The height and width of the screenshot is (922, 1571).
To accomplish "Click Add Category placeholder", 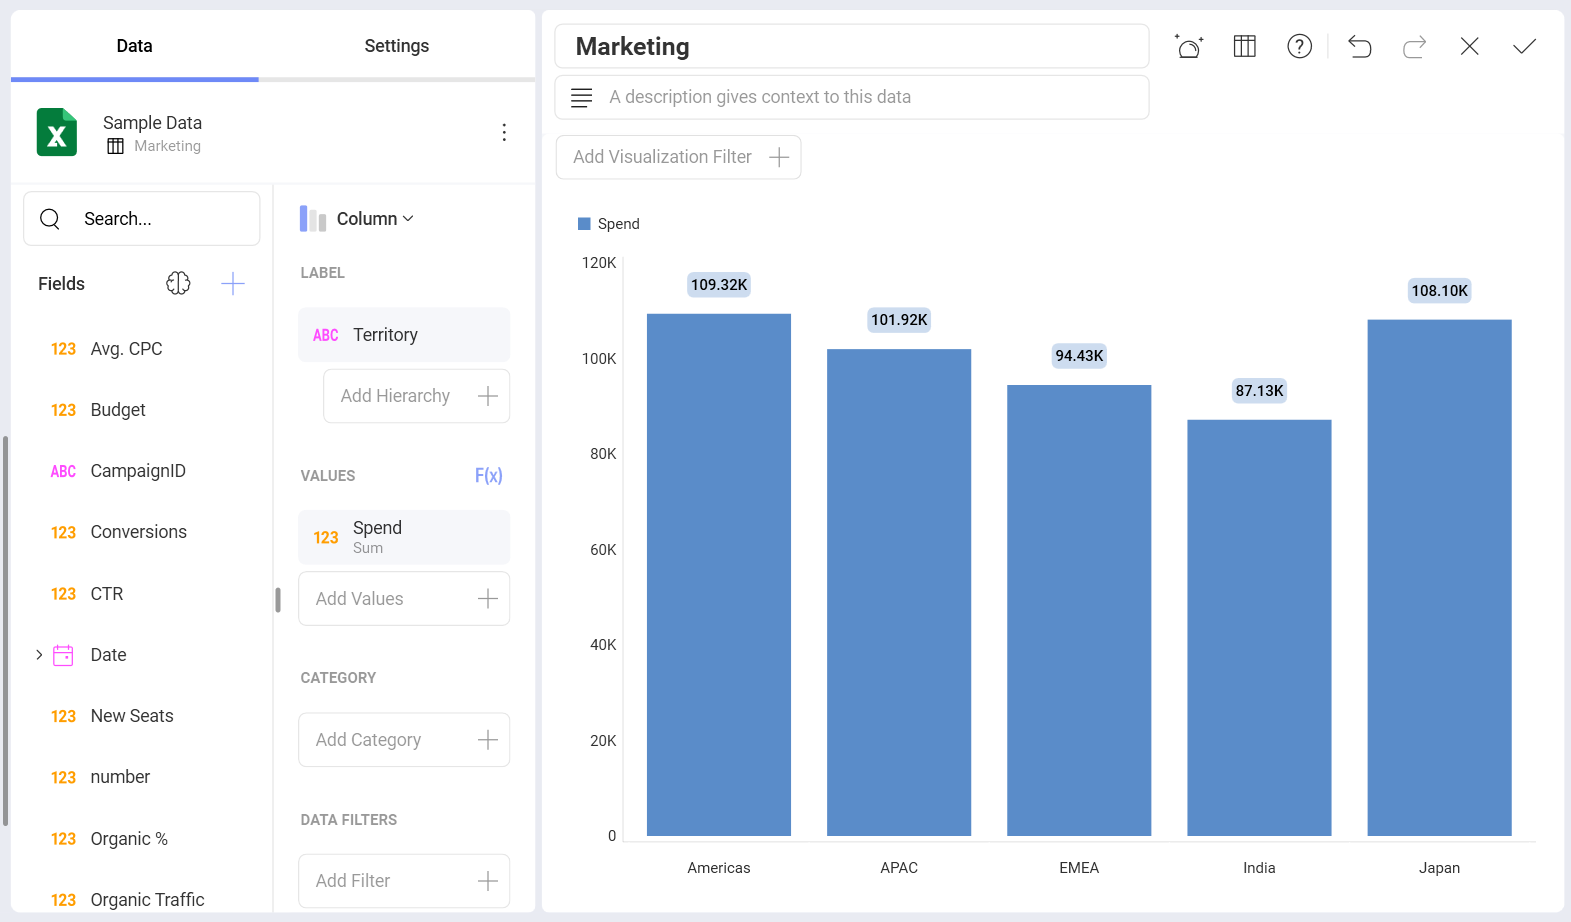I will 404,740.
